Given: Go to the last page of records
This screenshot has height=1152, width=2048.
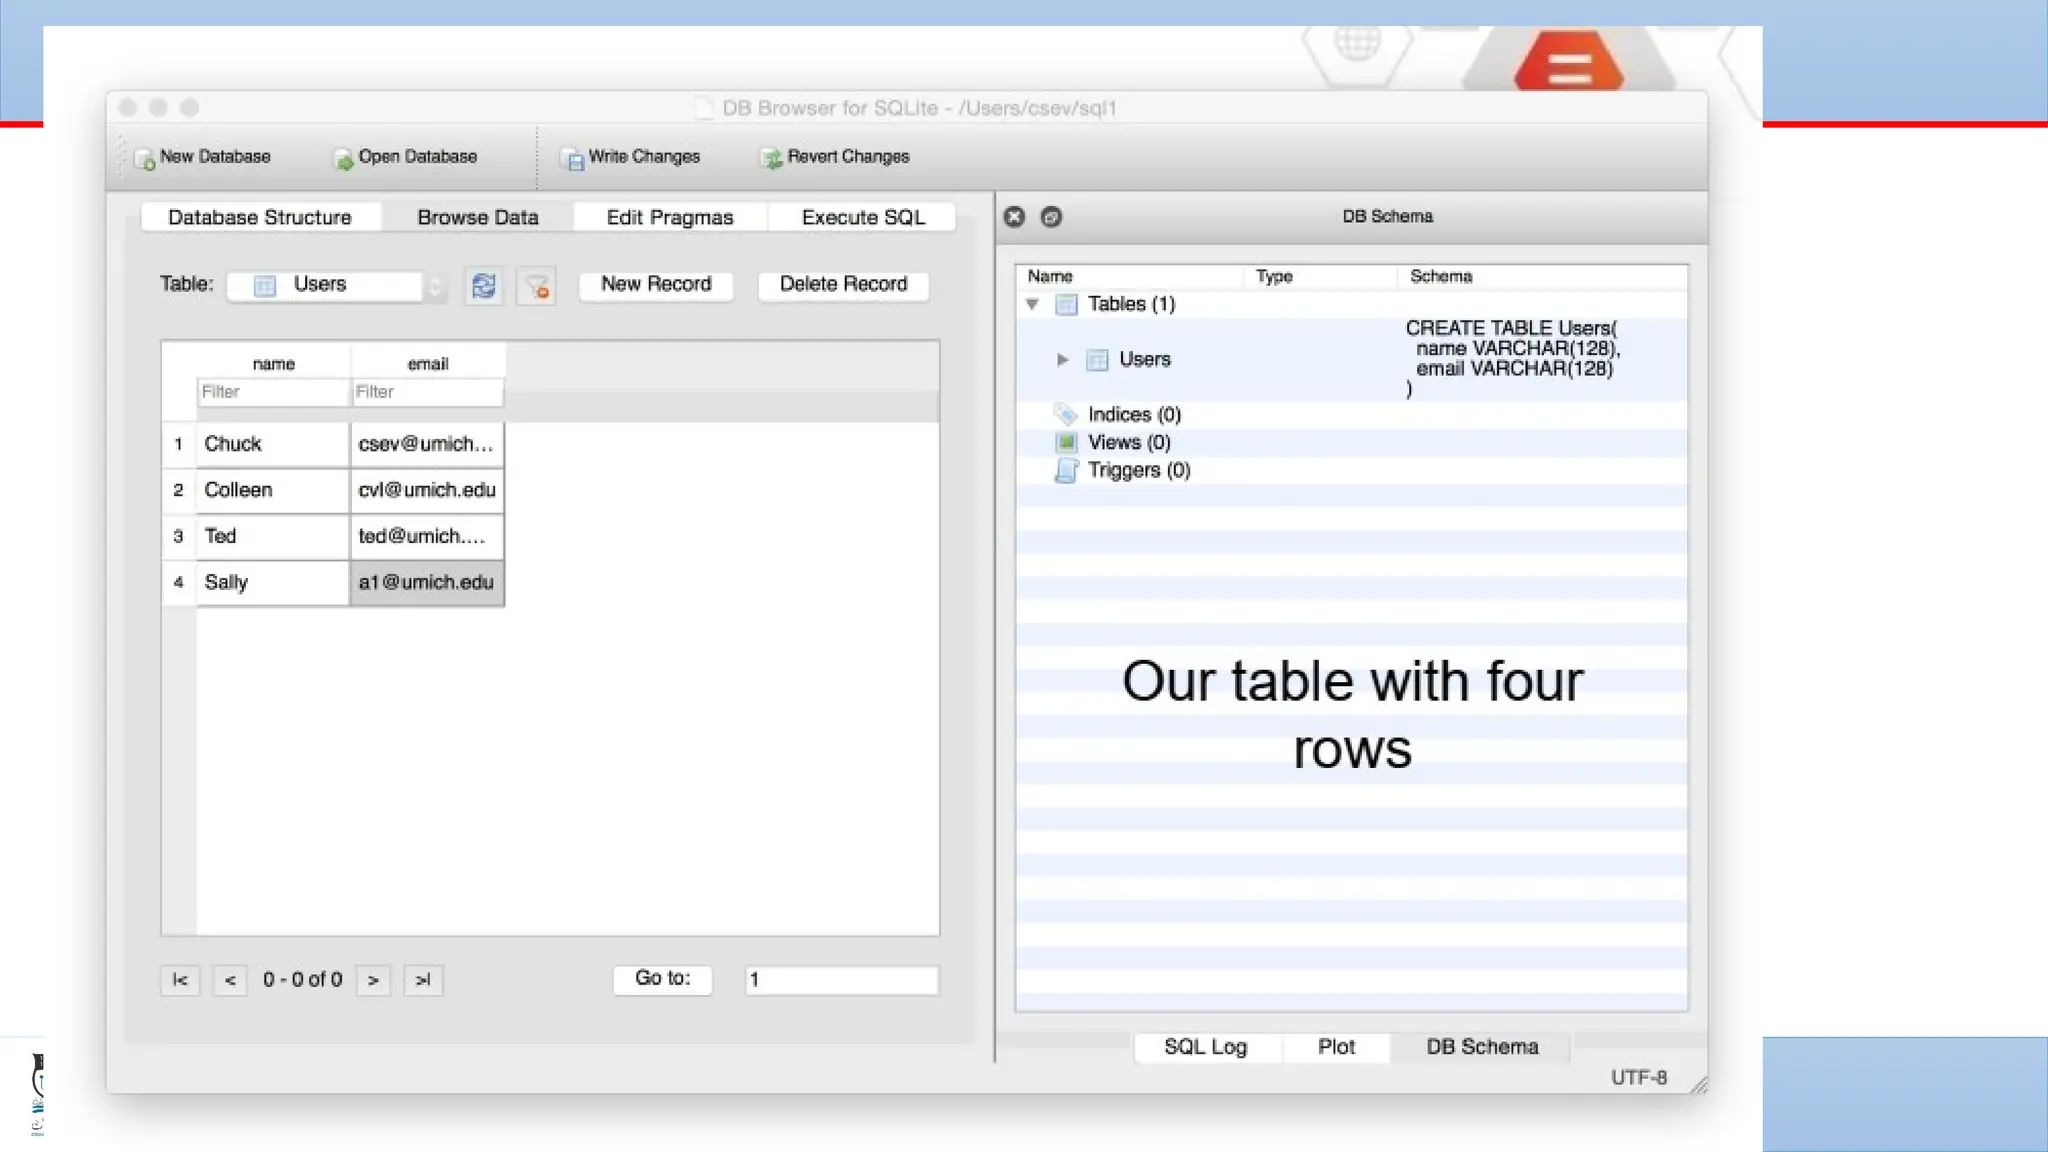Looking at the screenshot, I should click(x=423, y=980).
